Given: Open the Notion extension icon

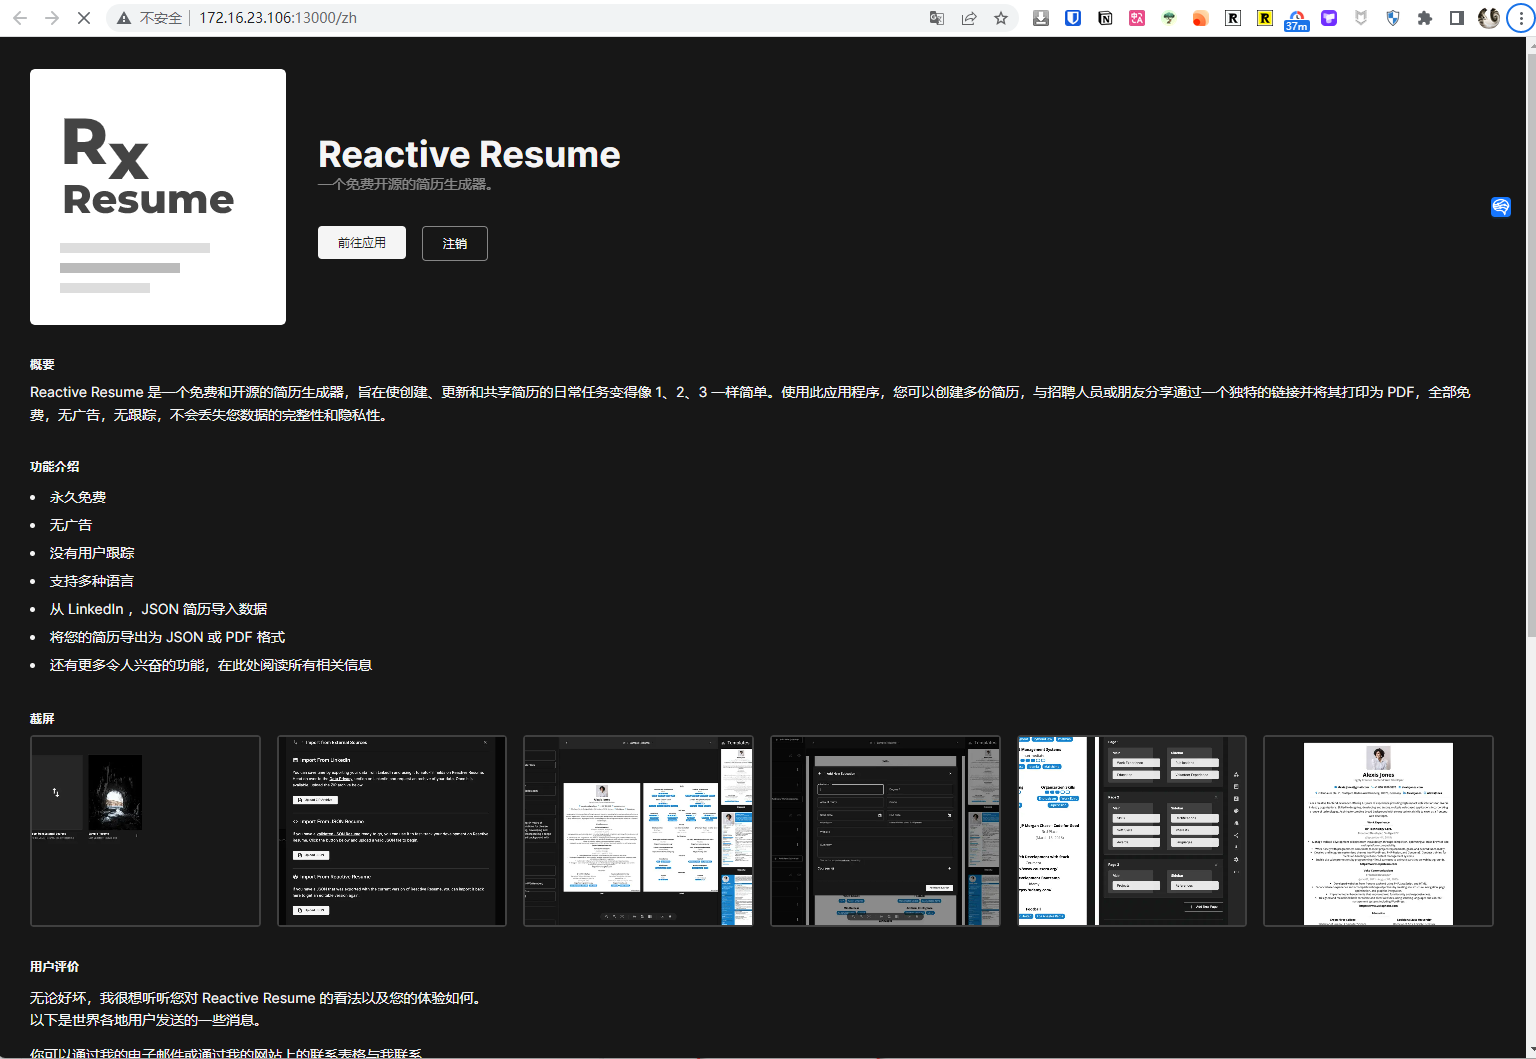Looking at the screenshot, I should pyautogui.click(x=1105, y=18).
